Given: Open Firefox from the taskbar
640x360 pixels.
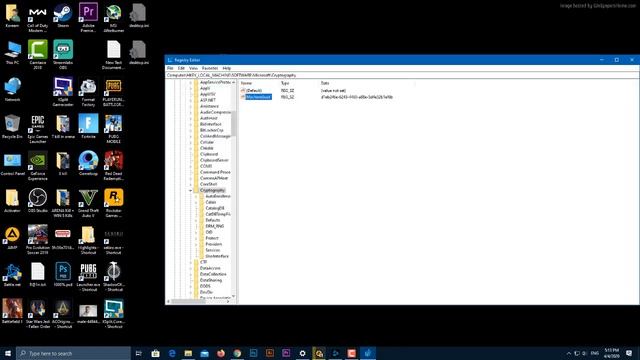Looking at the screenshot, I should click(221, 353).
